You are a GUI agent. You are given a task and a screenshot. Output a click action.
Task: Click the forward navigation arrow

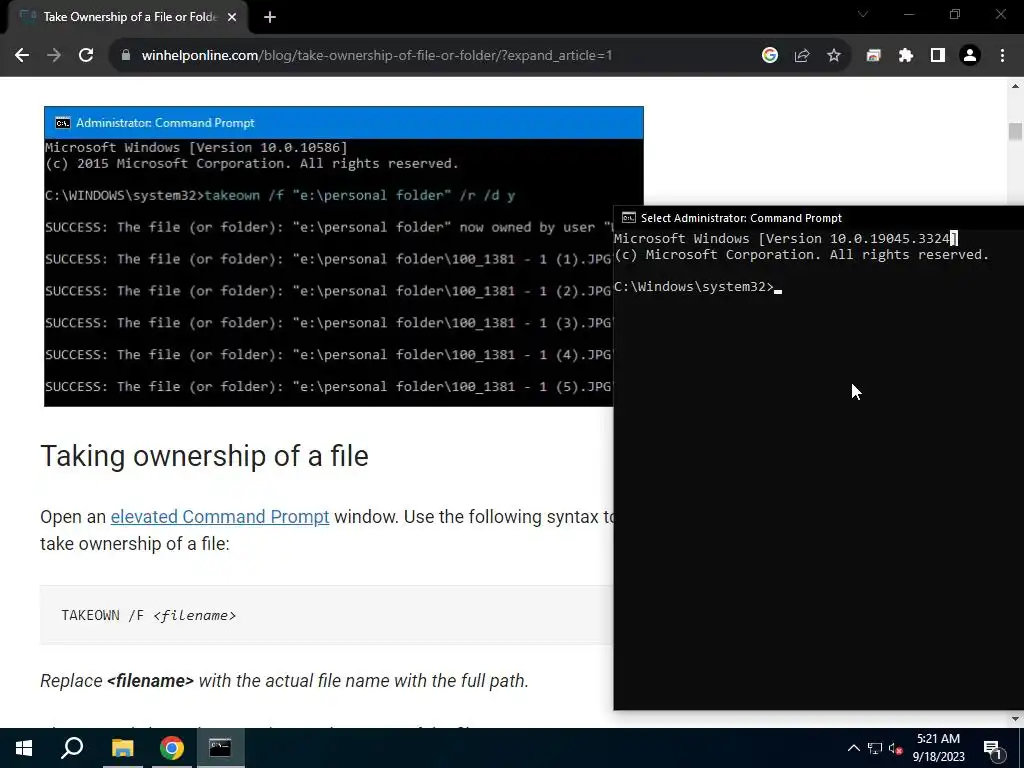tap(54, 56)
